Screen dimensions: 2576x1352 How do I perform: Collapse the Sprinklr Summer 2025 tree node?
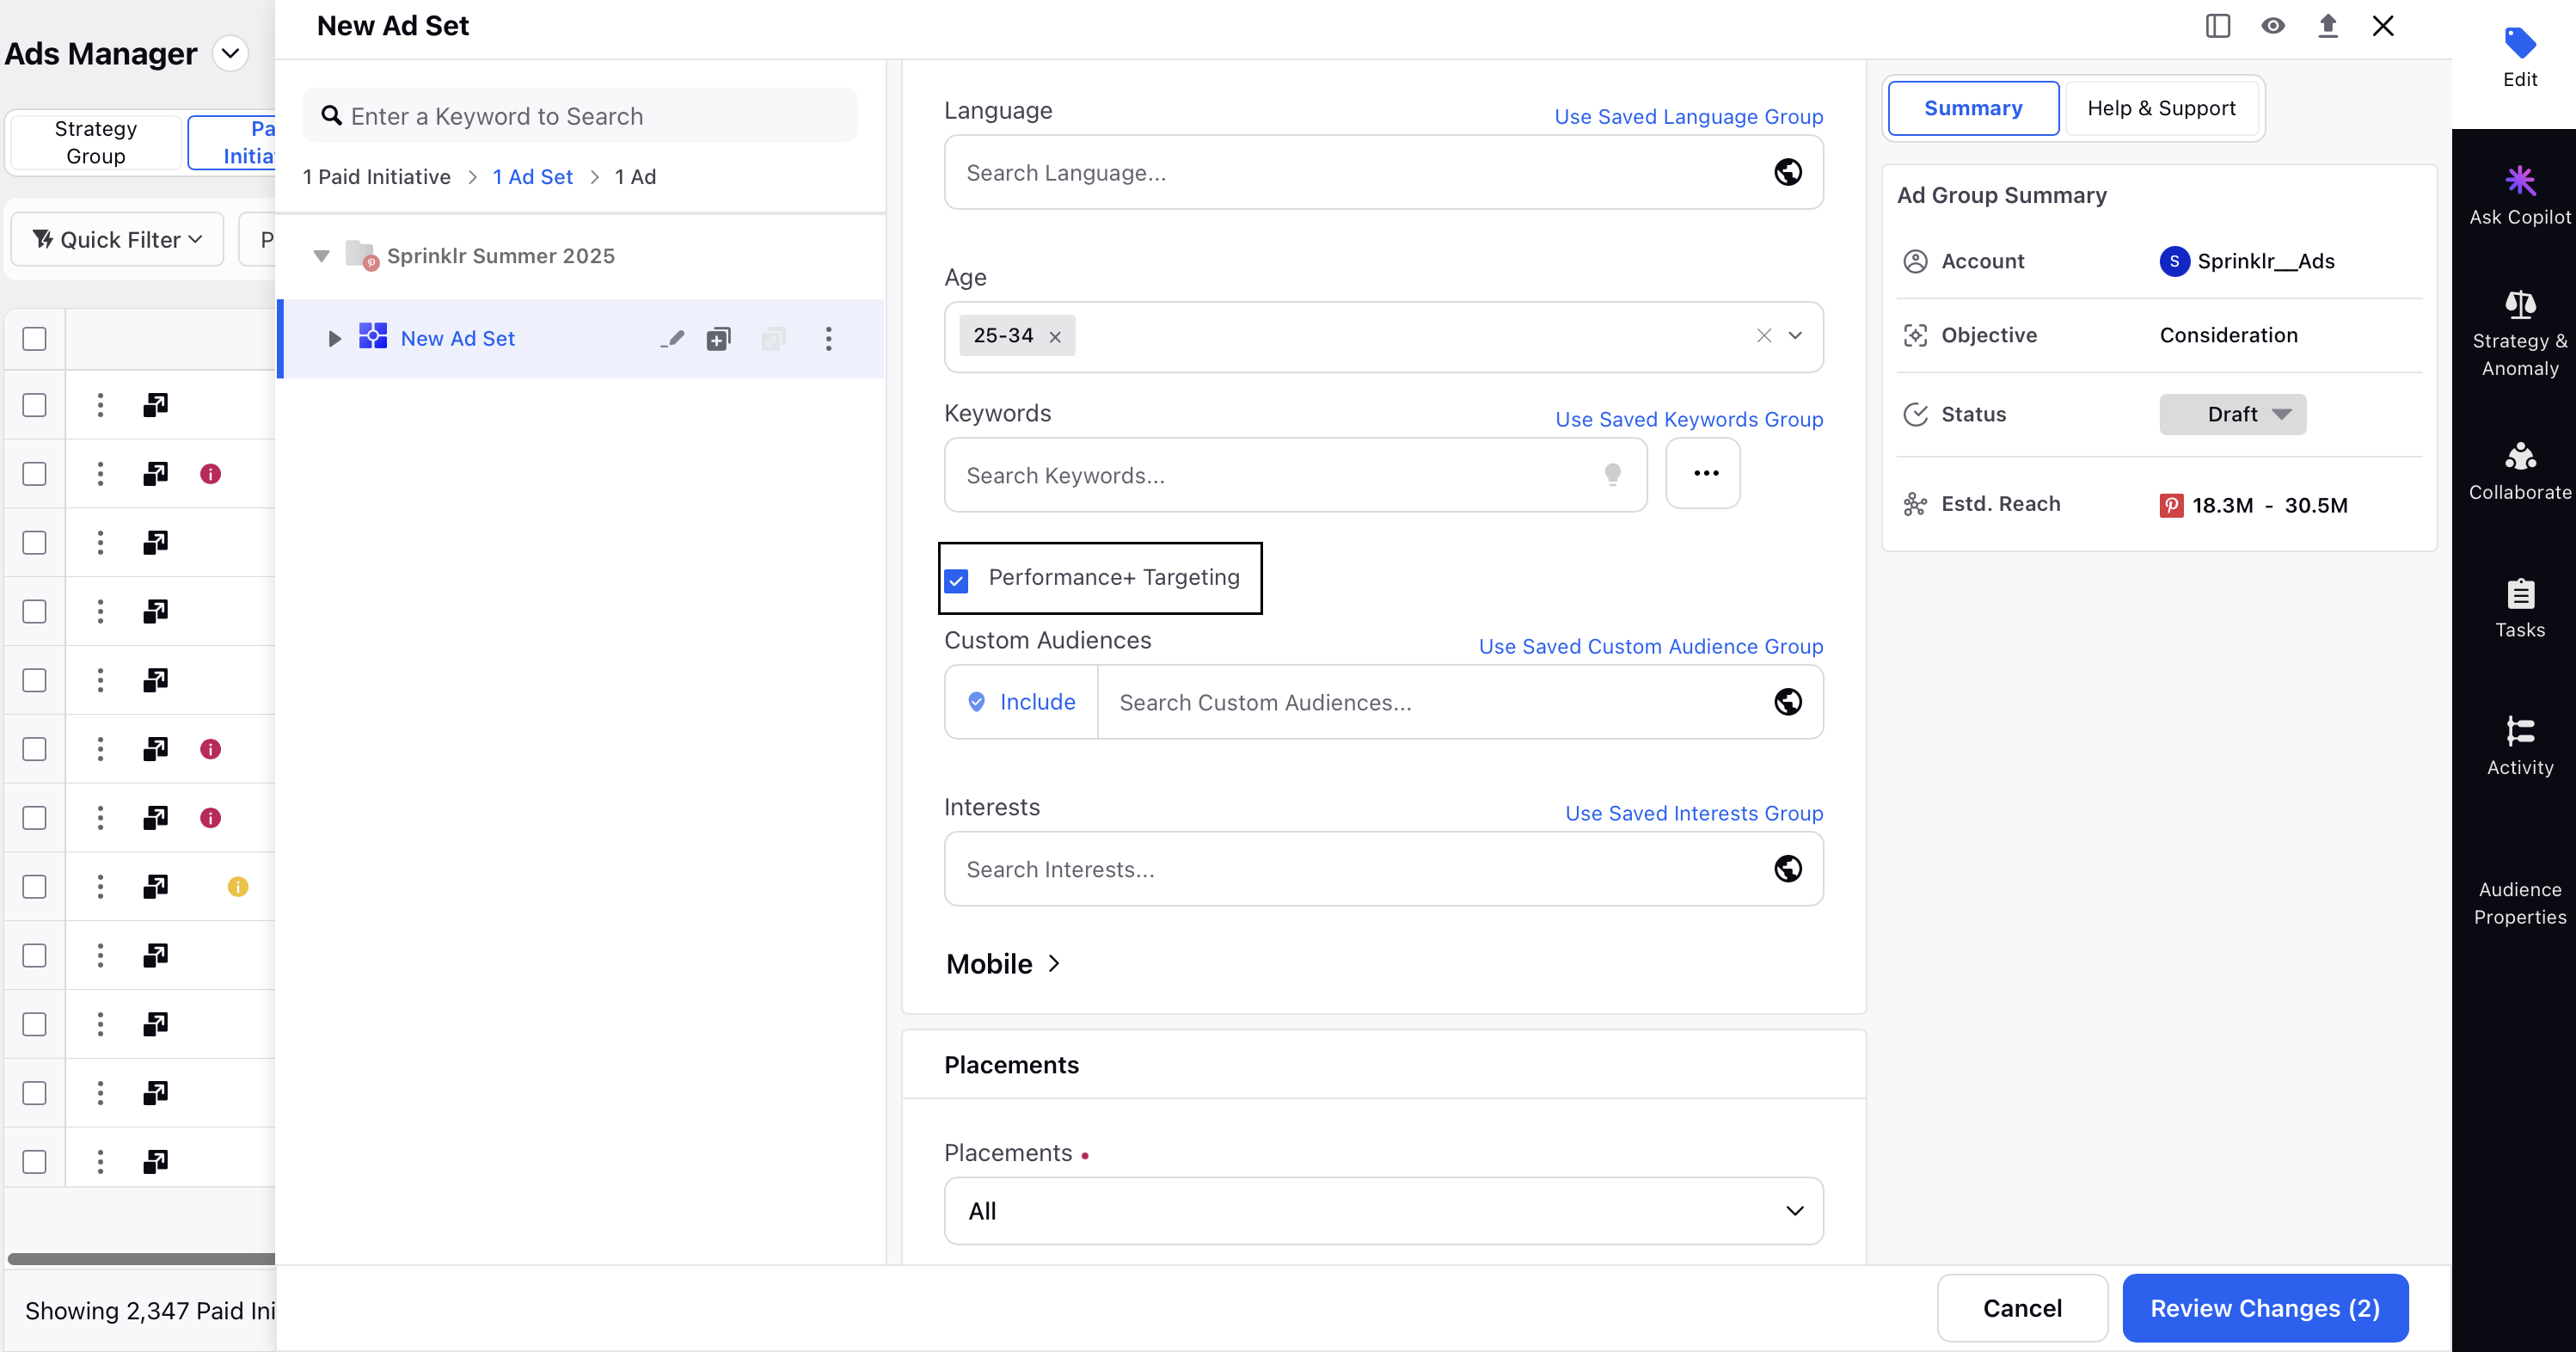(x=321, y=256)
